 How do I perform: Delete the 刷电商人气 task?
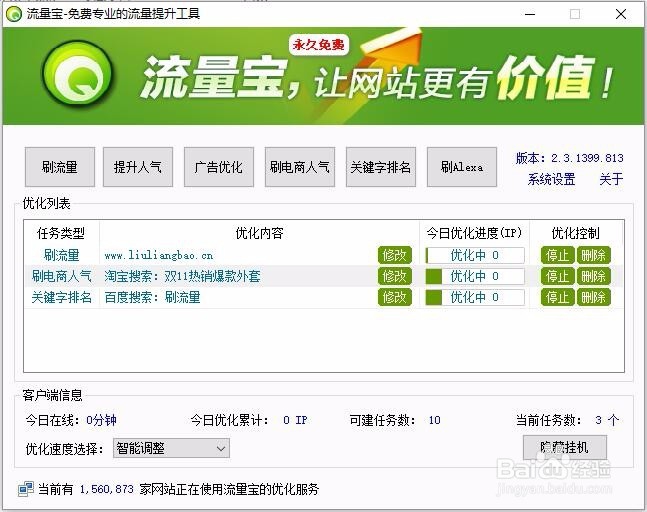[x=593, y=276]
